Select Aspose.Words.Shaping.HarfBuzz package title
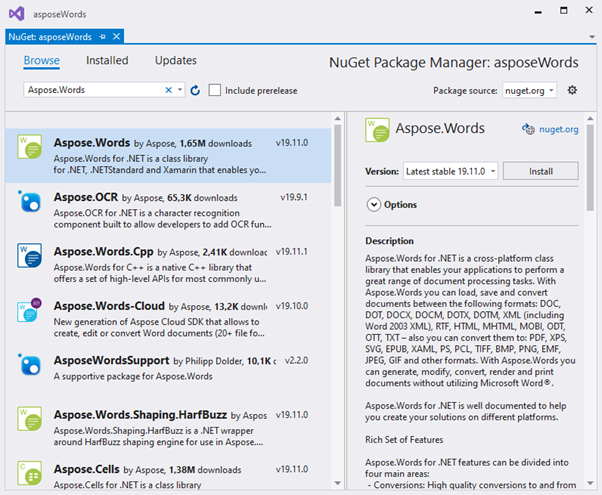Screen dimensions: 602x495 [x=140, y=415]
